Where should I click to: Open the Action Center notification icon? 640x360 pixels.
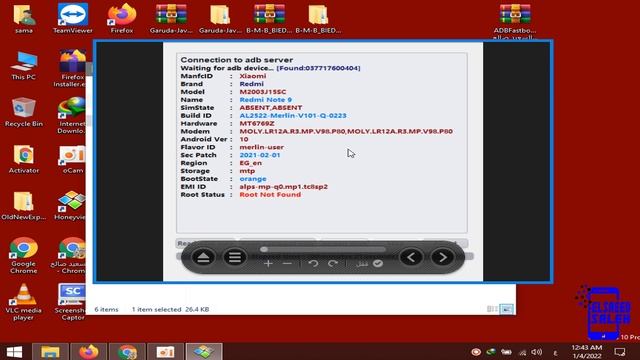(x=620, y=352)
